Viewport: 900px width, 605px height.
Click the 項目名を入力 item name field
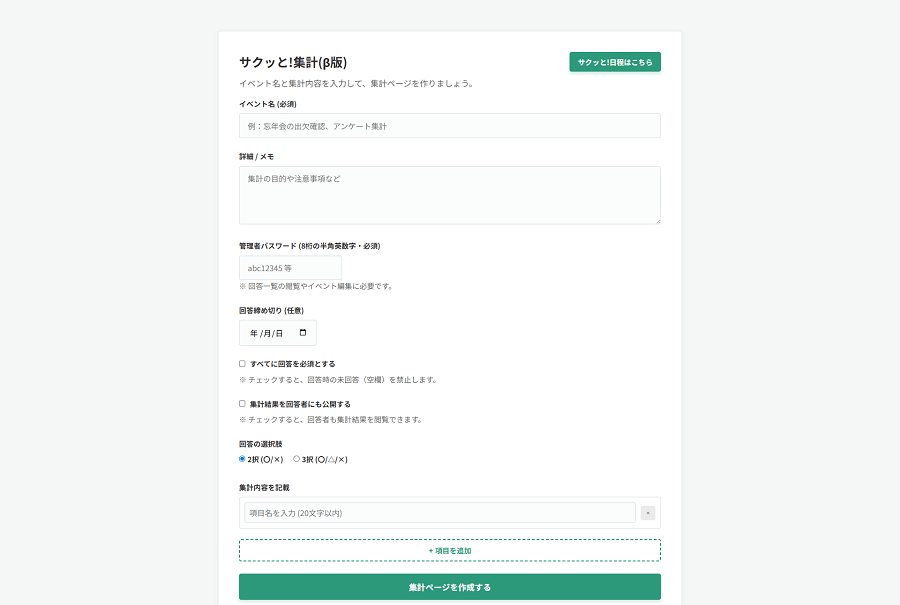coord(440,513)
